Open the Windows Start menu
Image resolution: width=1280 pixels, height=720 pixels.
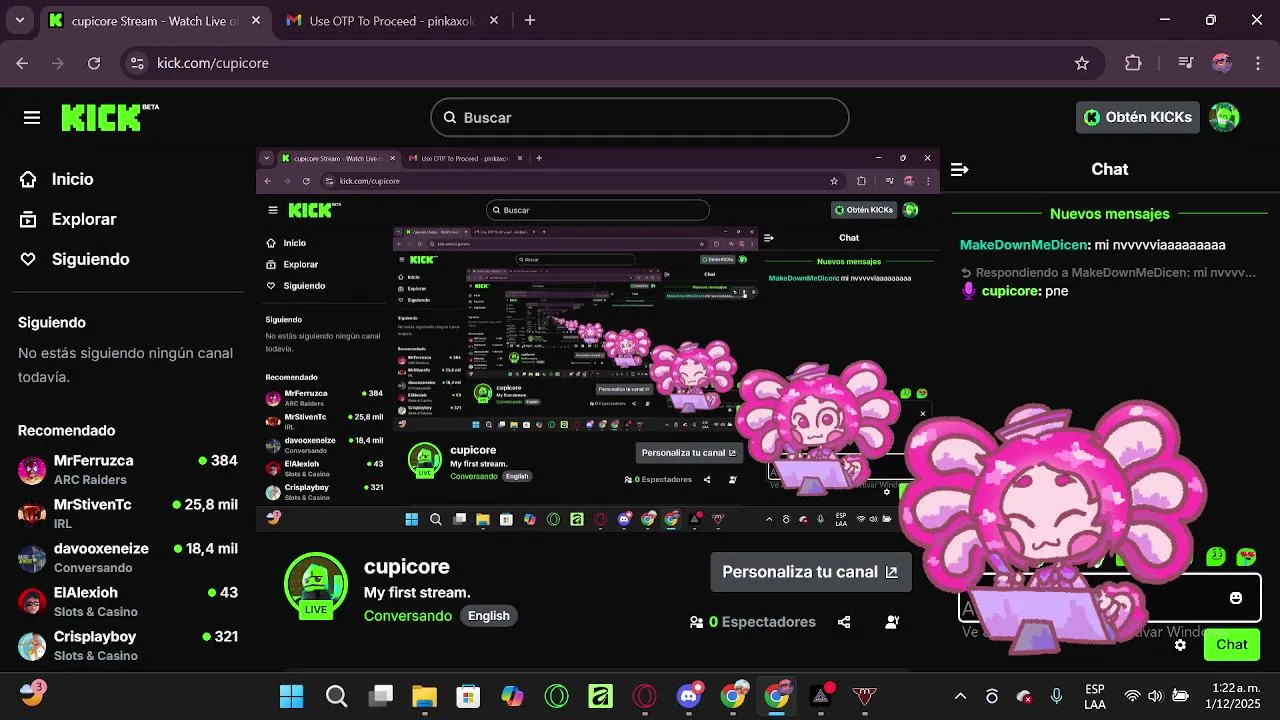tap(292, 696)
